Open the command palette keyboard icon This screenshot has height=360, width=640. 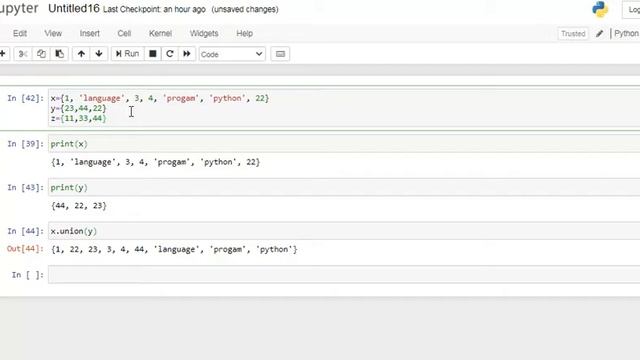coord(280,54)
